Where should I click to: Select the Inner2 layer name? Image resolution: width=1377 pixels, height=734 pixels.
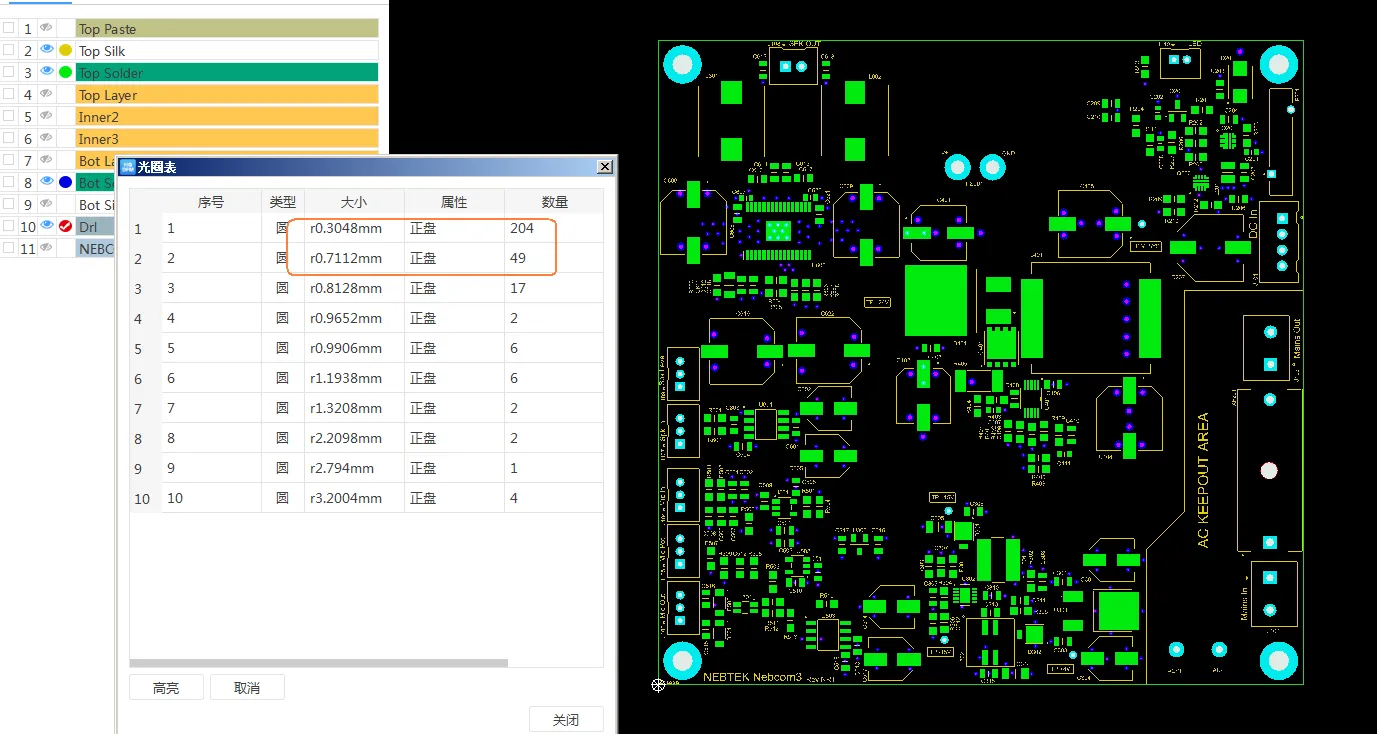[x=227, y=117]
